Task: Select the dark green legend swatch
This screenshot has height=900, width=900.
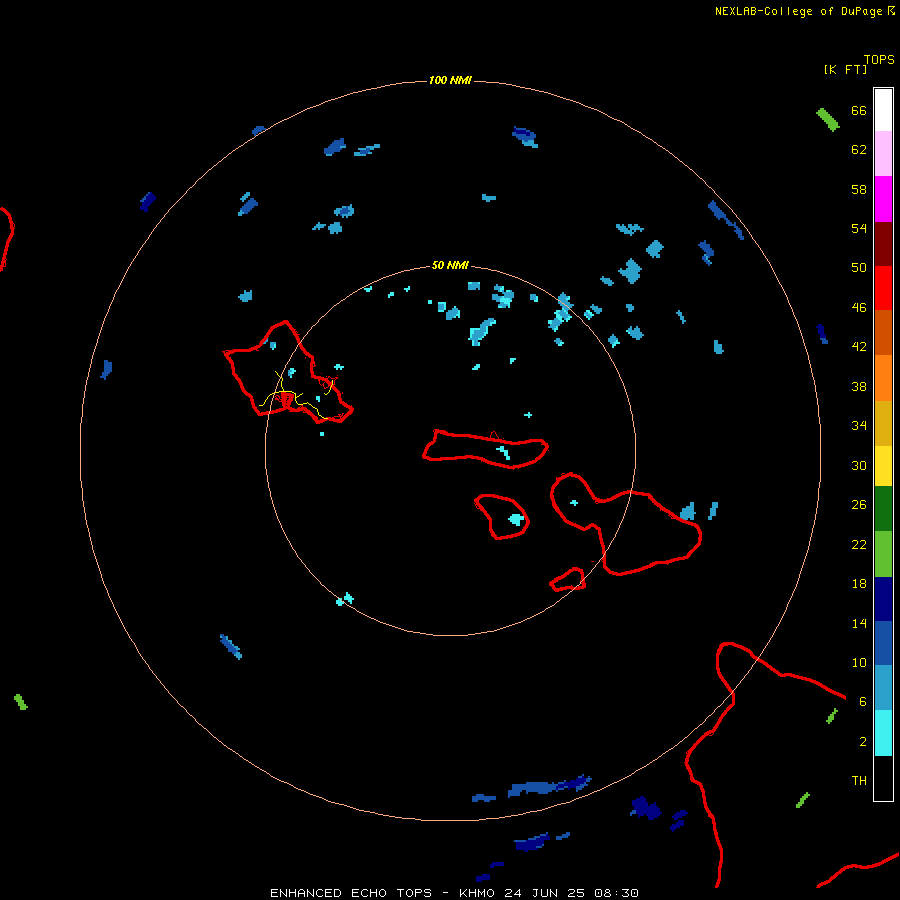Action: click(883, 509)
